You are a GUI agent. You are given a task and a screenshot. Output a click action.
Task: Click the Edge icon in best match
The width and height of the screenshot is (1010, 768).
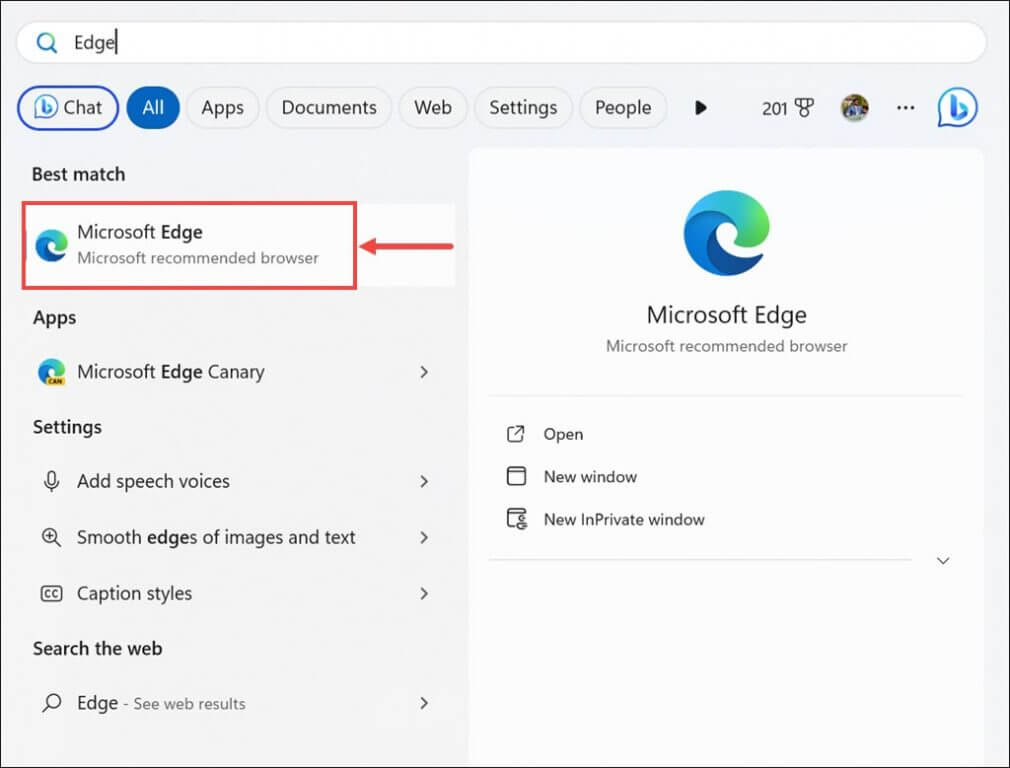click(52, 245)
